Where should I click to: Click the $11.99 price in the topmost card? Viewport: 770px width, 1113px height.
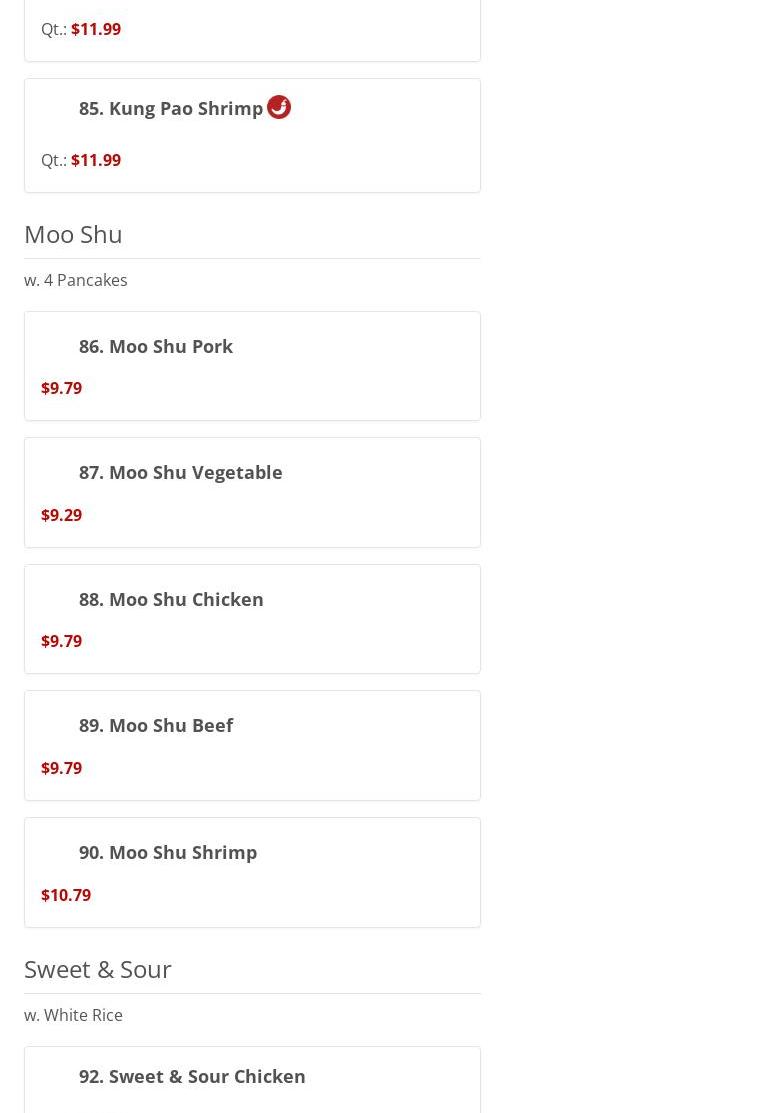pyautogui.click(x=96, y=29)
